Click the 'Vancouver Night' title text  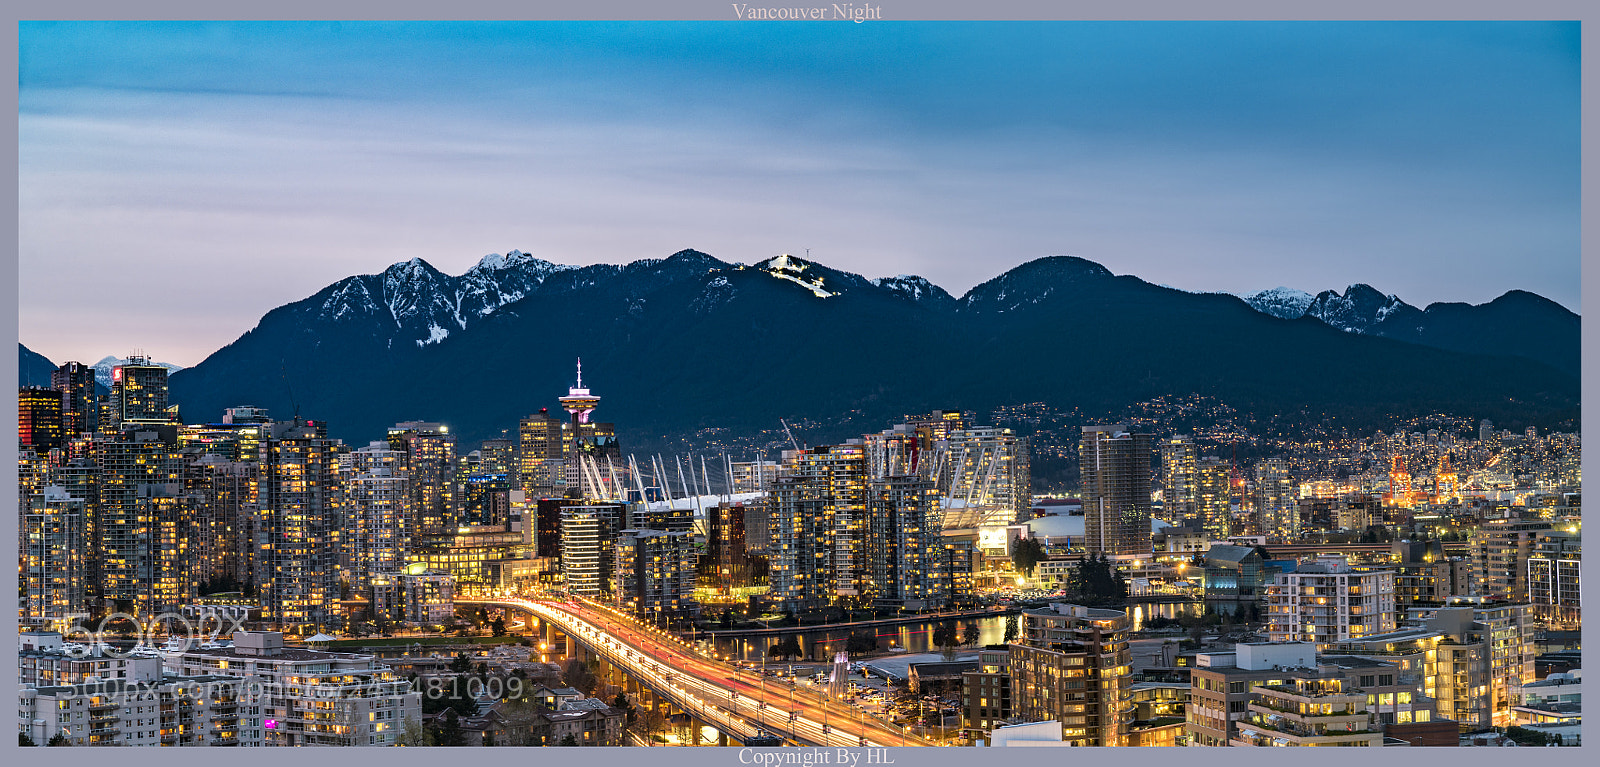point(807,11)
